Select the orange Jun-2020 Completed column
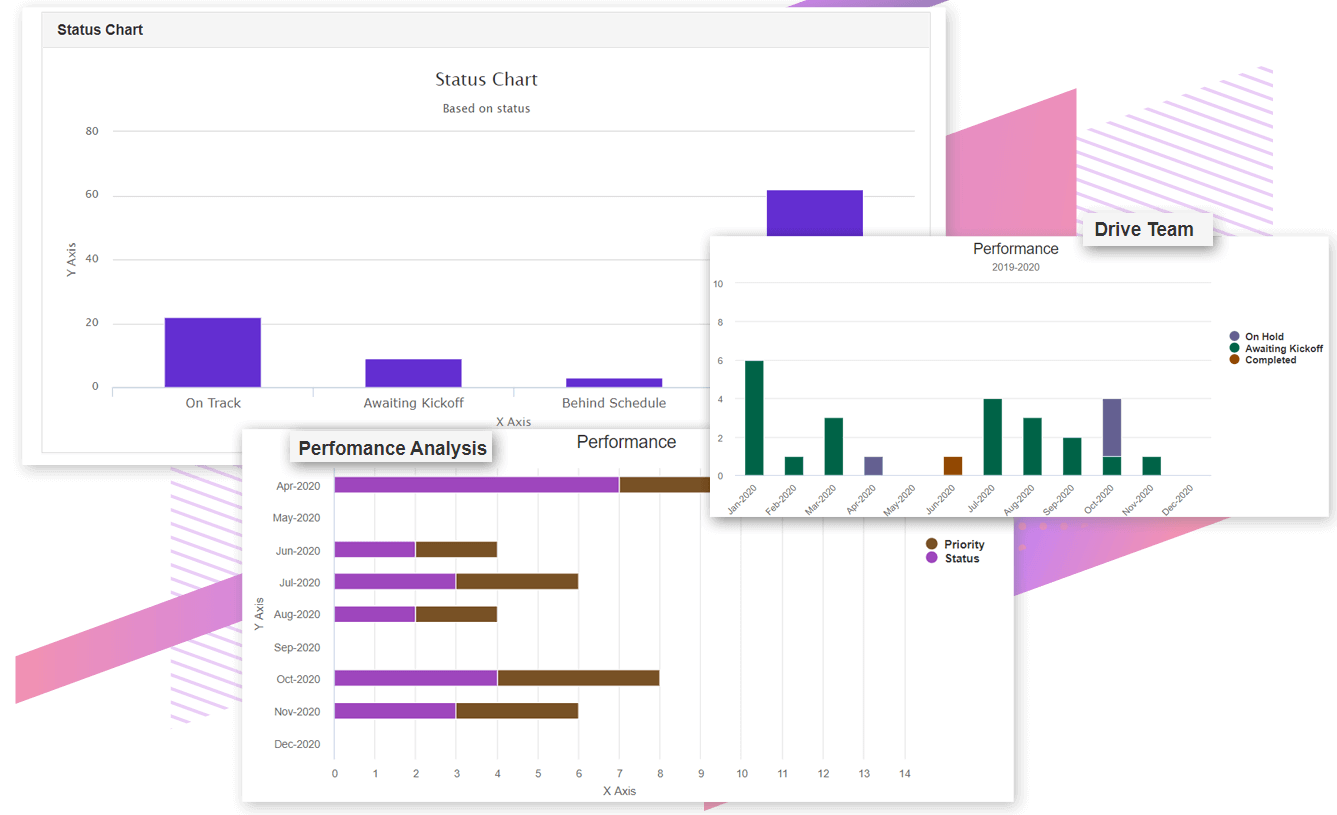 pyautogui.click(x=953, y=466)
